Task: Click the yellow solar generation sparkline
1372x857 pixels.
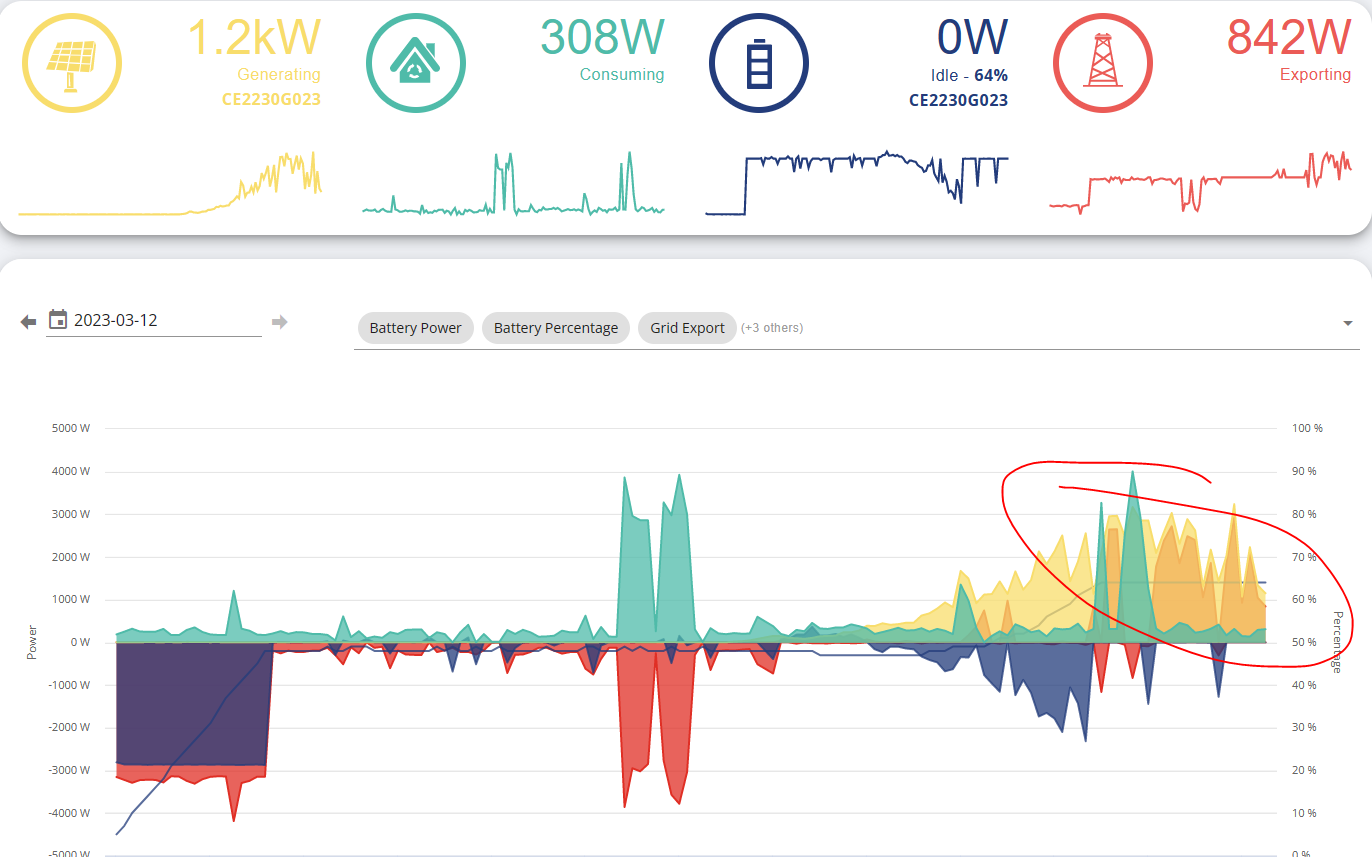Action: pyautogui.click(x=170, y=184)
